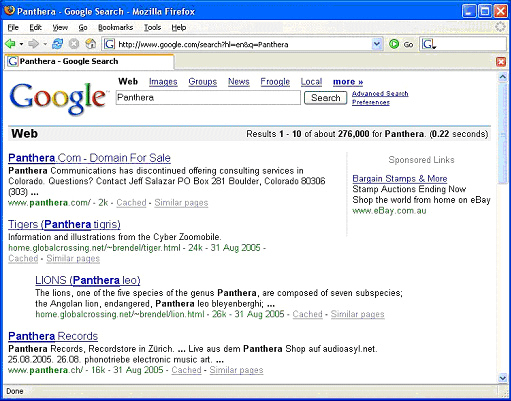This screenshot has height=401, width=511.
Task: Open the Tools menu
Action: (152, 28)
